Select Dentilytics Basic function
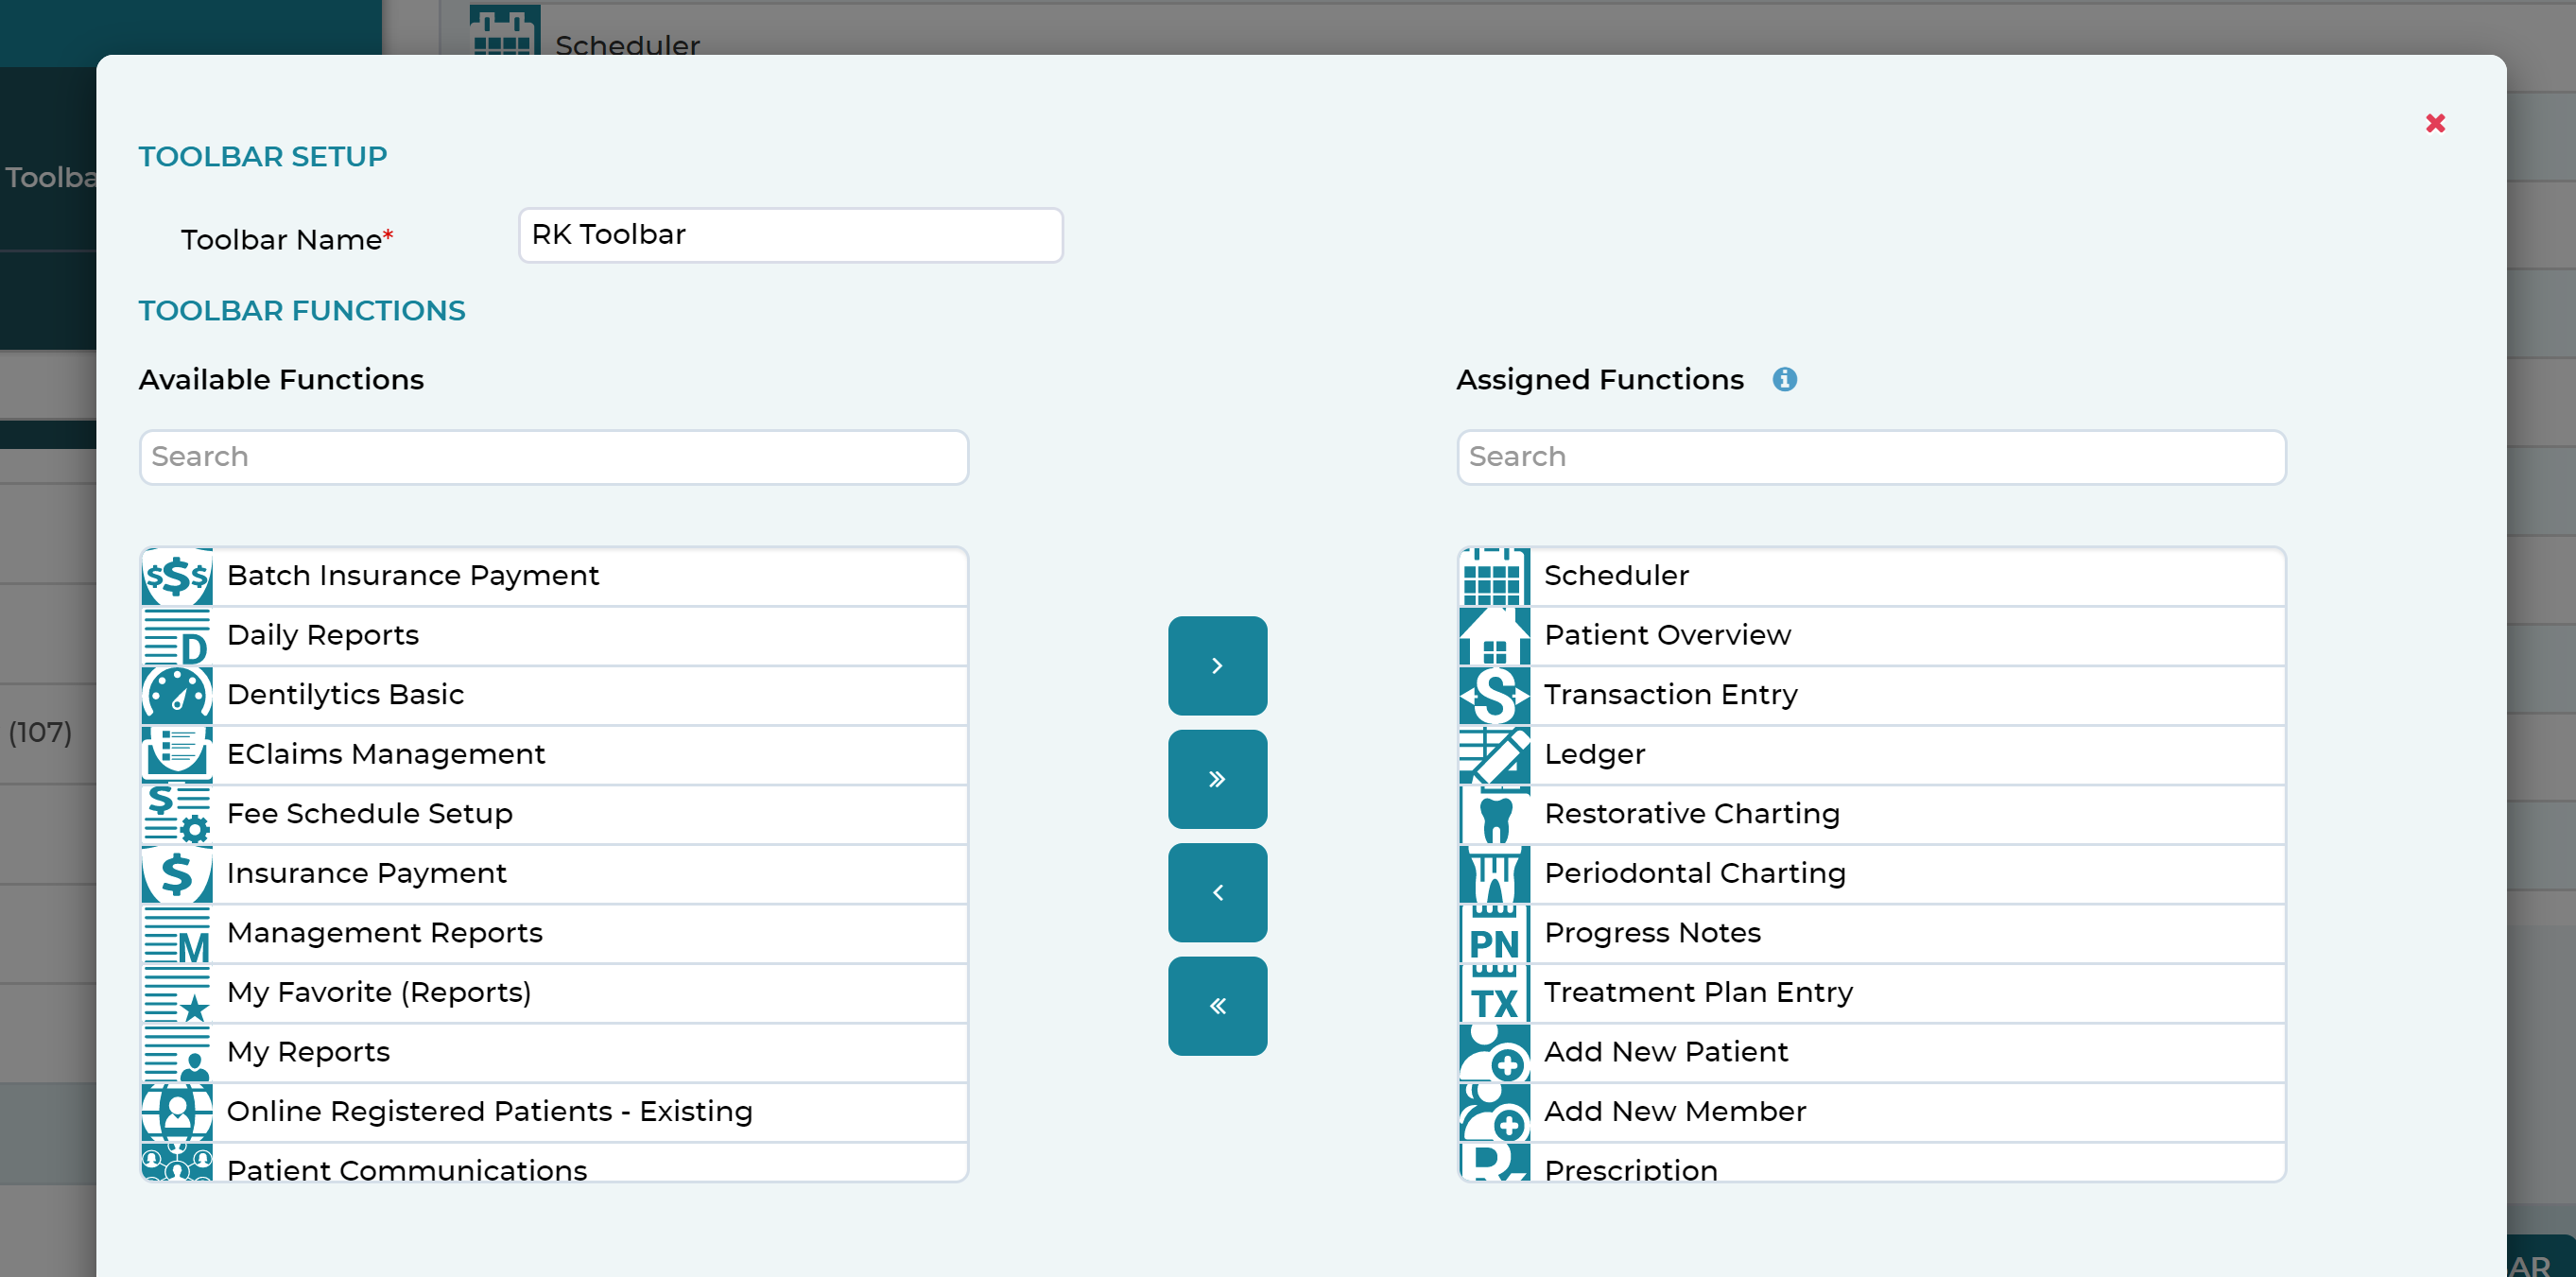This screenshot has width=2576, height=1277. click(554, 695)
